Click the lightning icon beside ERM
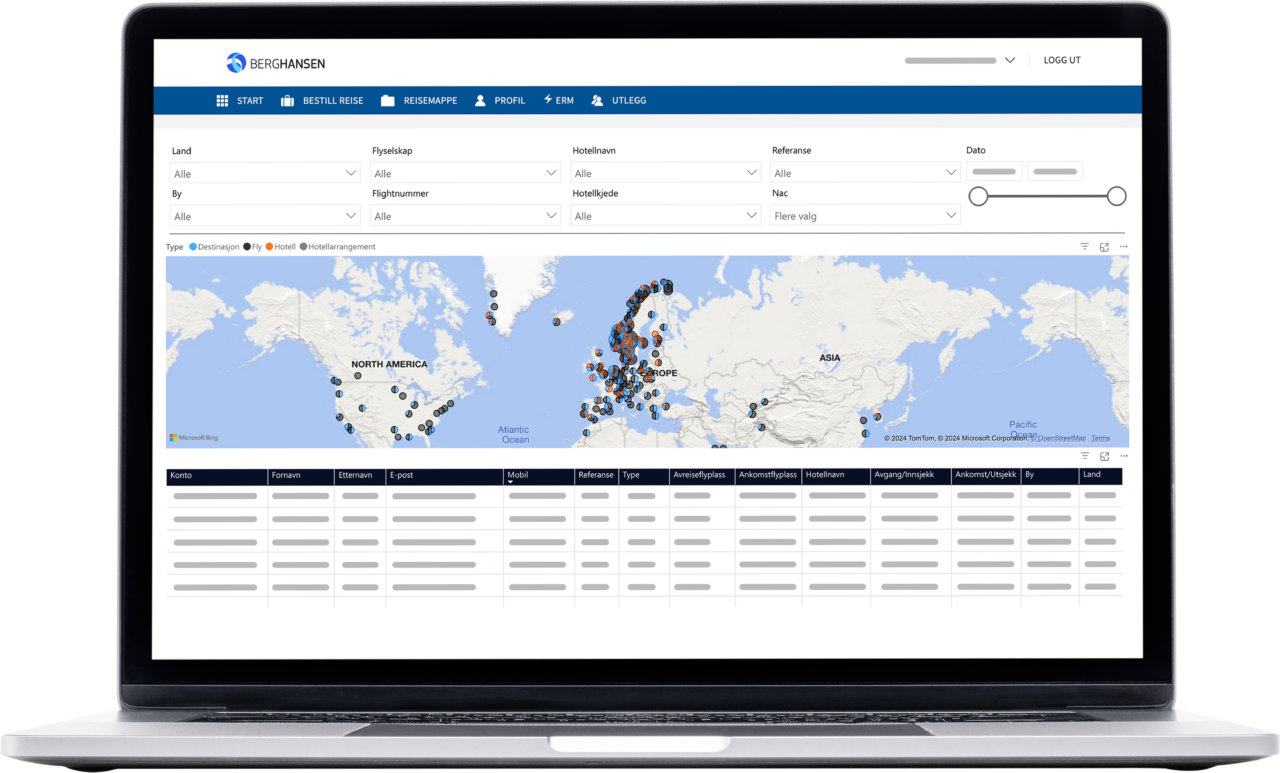This screenshot has height=773, width=1280. [x=548, y=100]
